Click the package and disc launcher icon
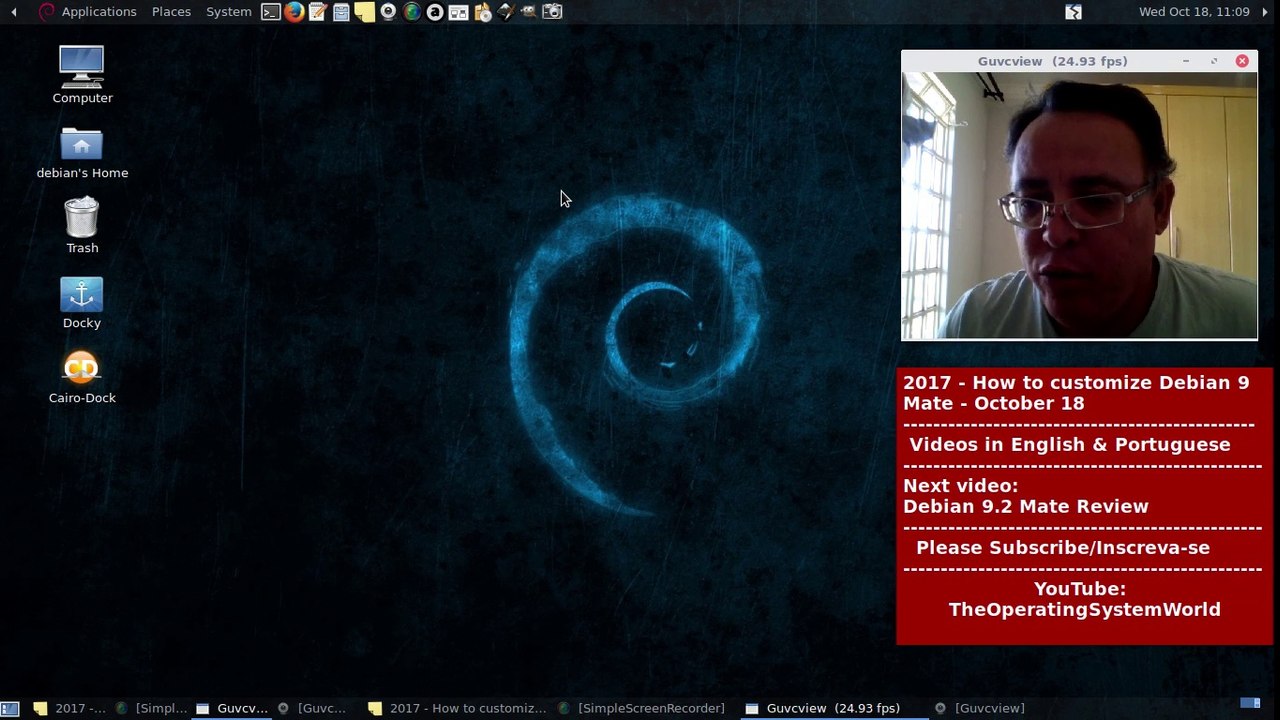 (x=482, y=12)
